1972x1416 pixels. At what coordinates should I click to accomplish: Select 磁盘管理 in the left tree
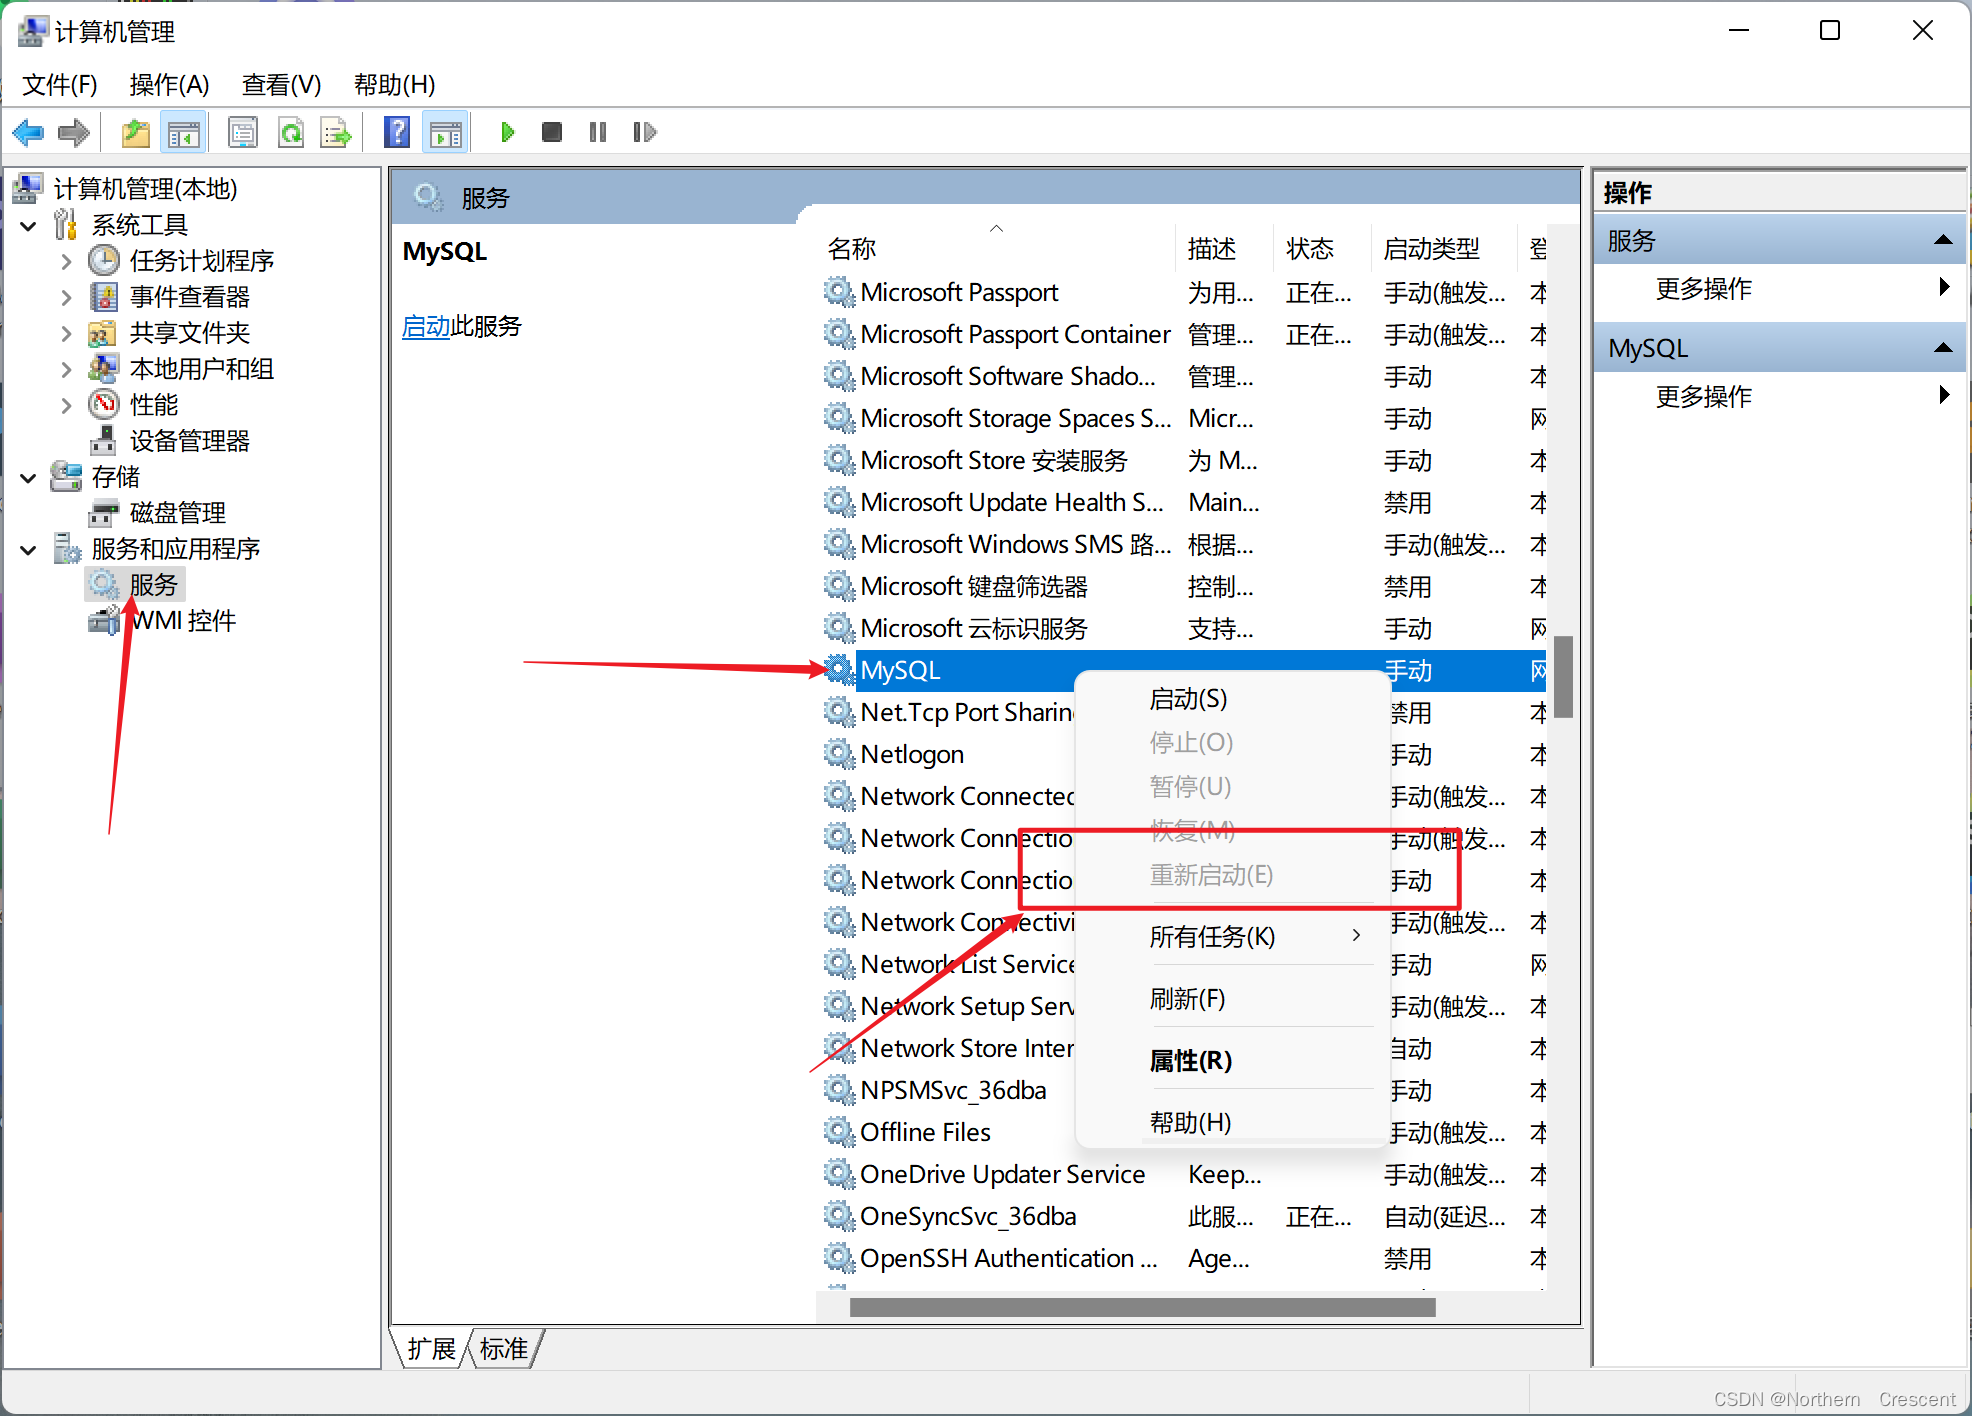(177, 513)
